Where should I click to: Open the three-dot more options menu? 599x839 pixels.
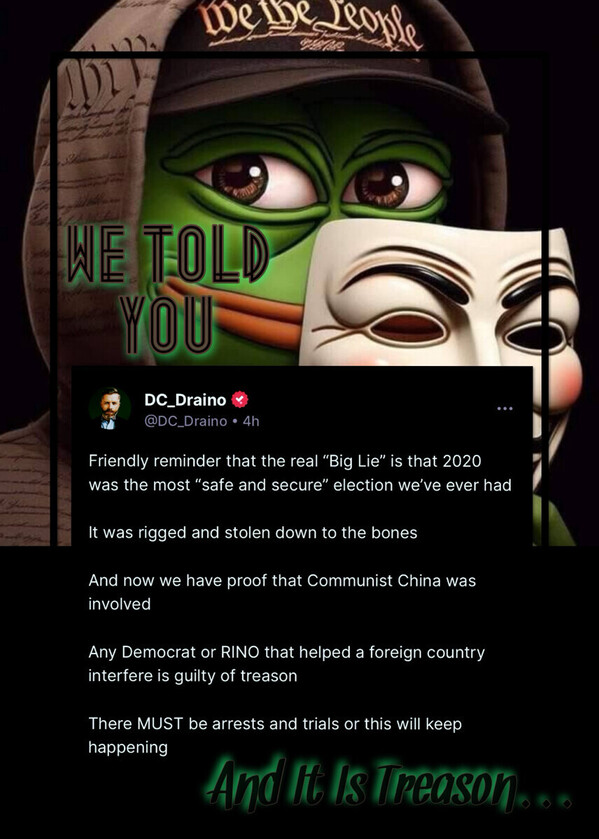(x=505, y=408)
